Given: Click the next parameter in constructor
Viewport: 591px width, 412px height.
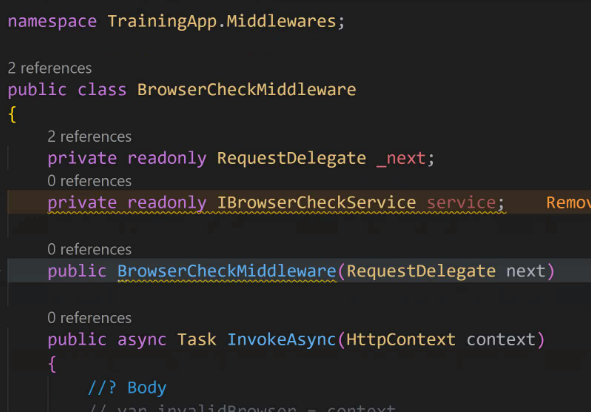Looking at the screenshot, I should coord(526,271).
